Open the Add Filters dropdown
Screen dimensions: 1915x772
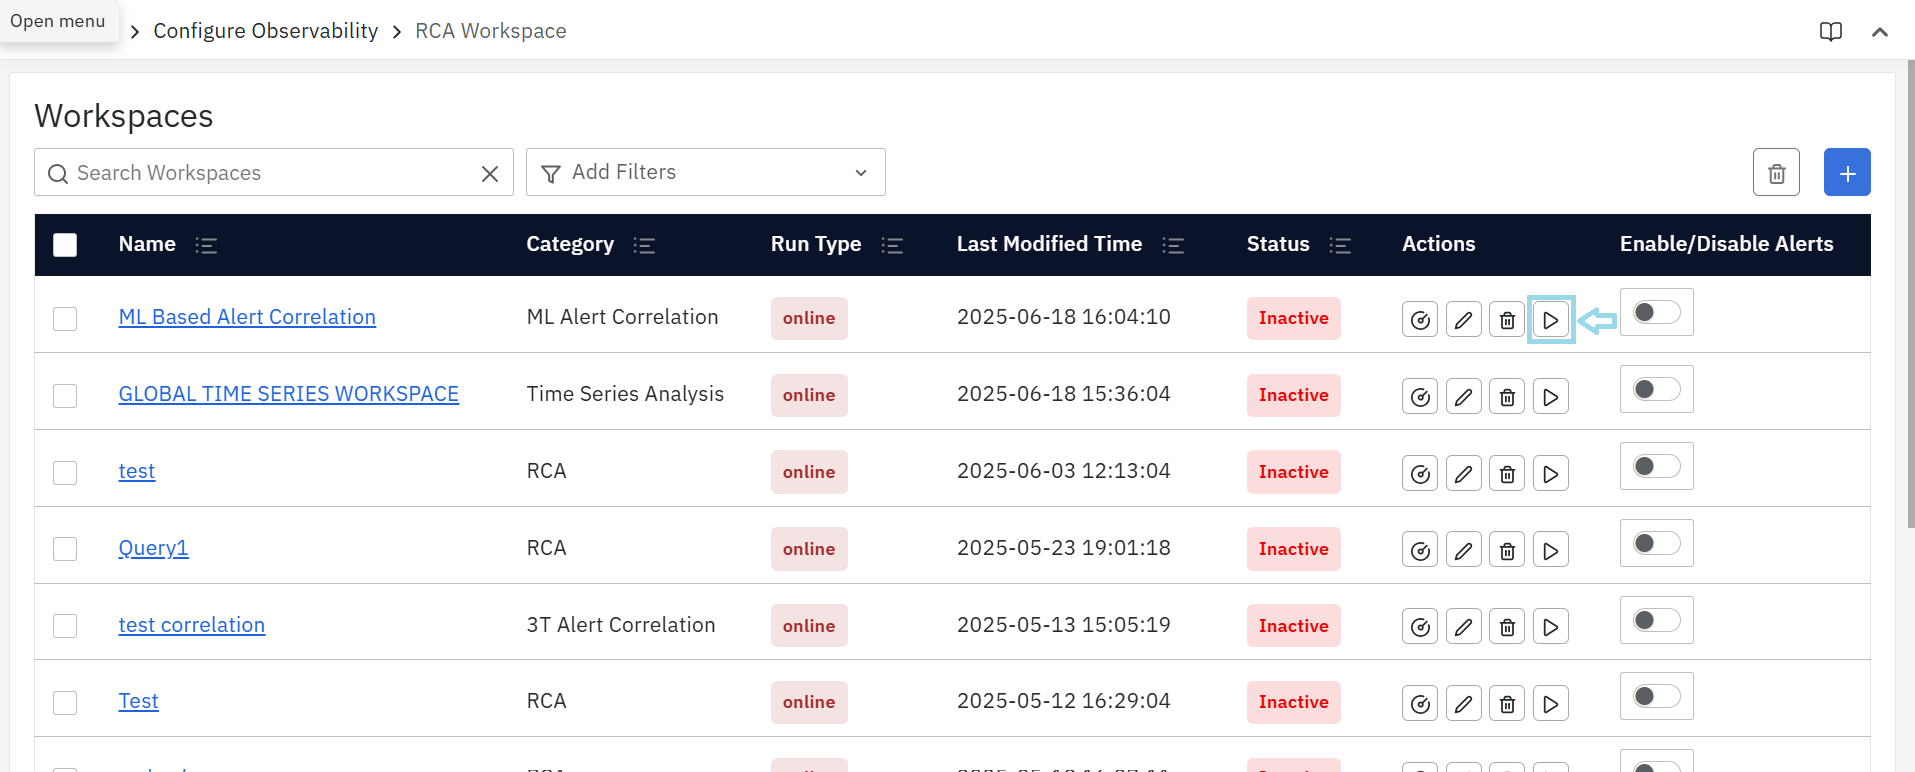[705, 173]
